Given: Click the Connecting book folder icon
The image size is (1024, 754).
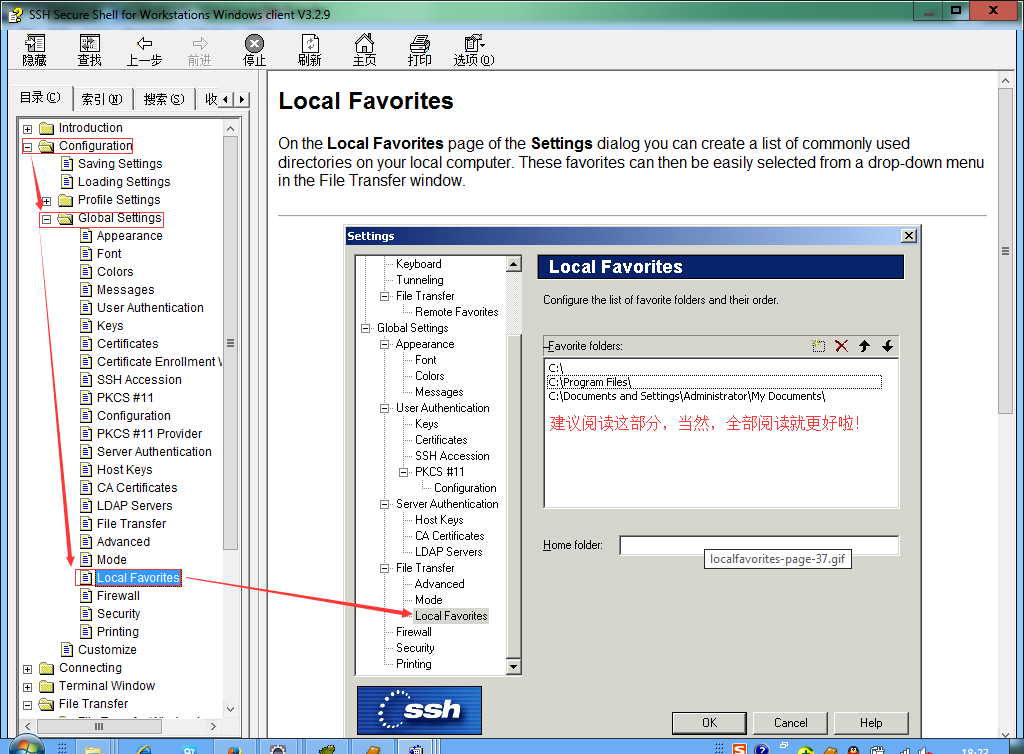Looking at the screenshot, I should pyautogui.click(x=46, y=668).
